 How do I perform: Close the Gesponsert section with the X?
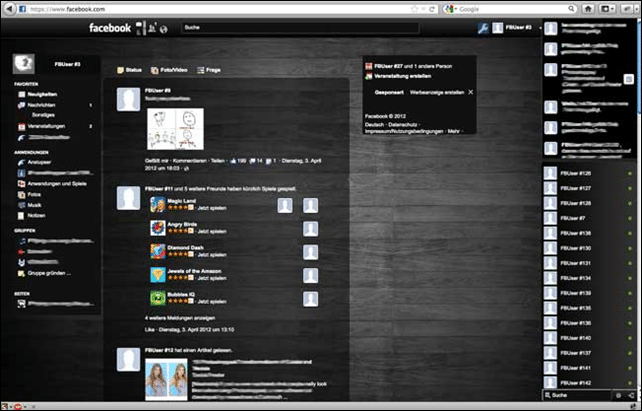[470, 92]
